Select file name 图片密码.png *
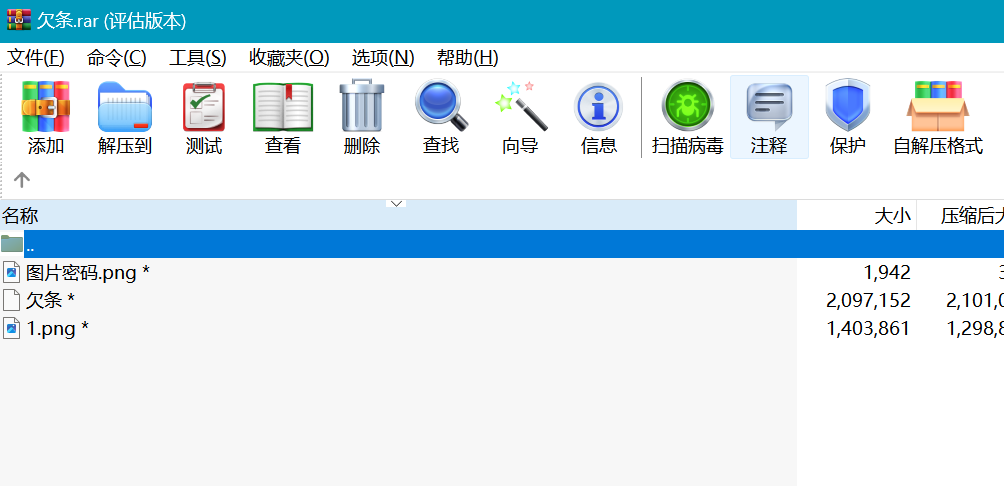The width and height of the screenshot is (1004, 486). pyautogui.click(x=88, y=273)
